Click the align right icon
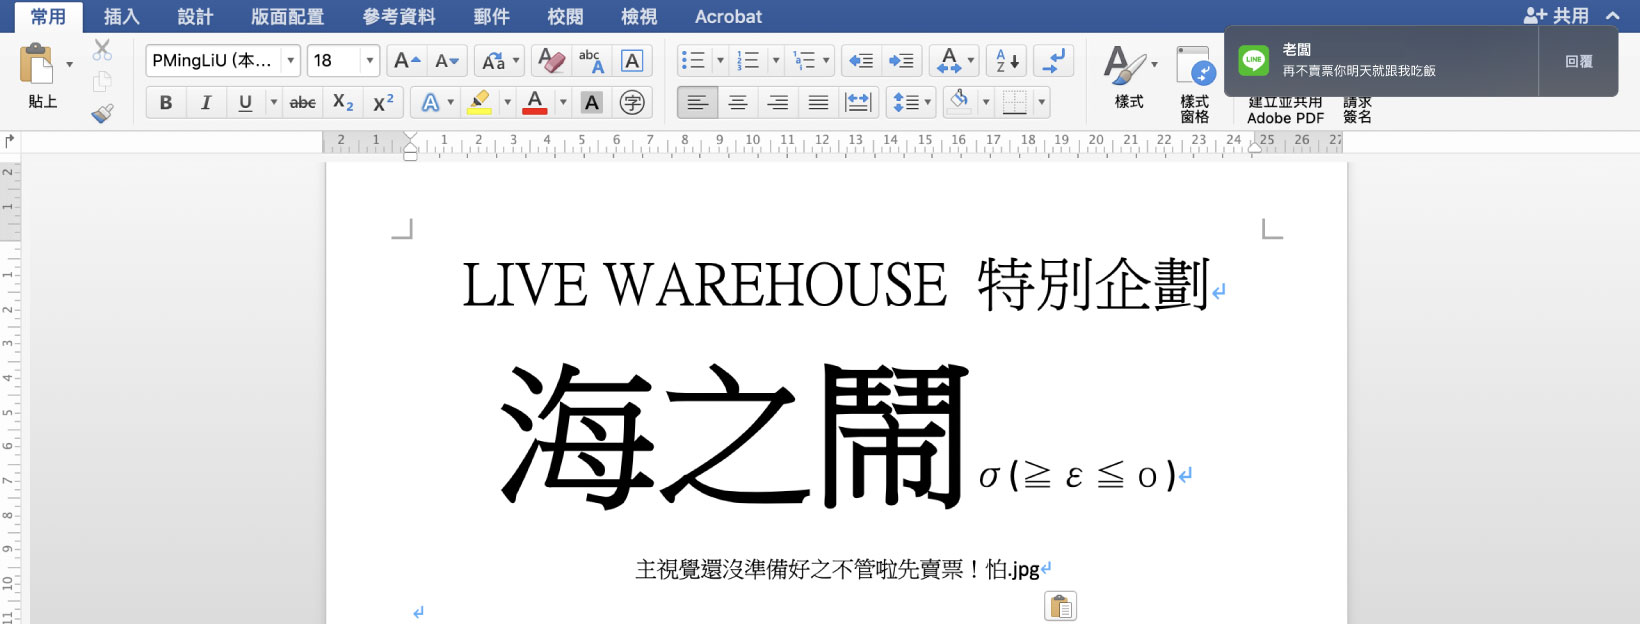The image size is (1640, 624). [778, 102]
